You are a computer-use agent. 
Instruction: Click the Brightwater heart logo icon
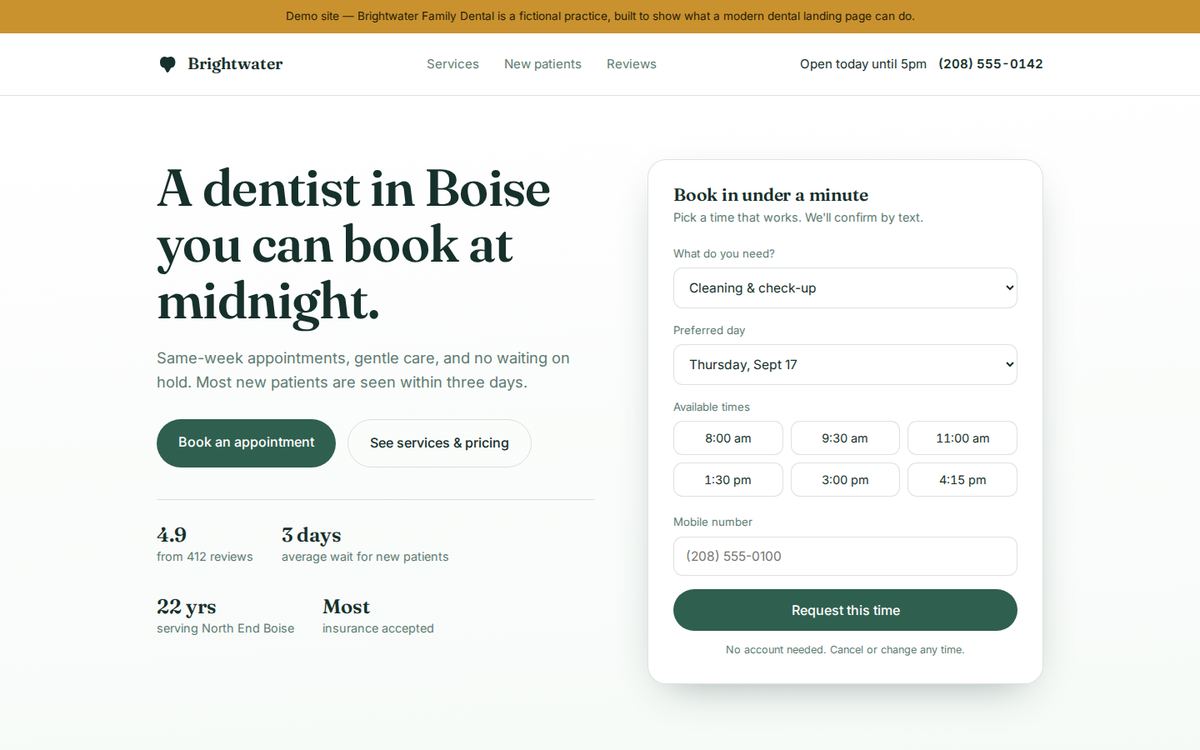(x=168, y=64)
